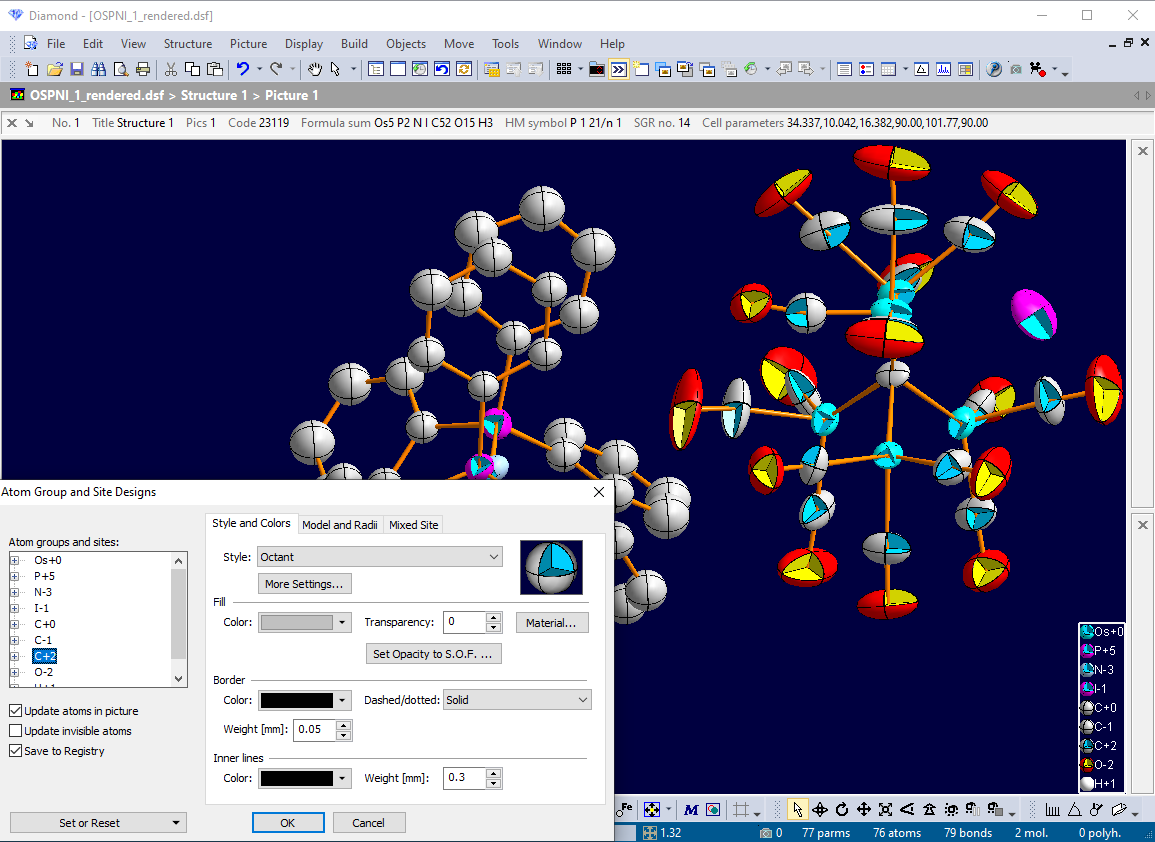Screen dimensions: 1155x842
Task: Enable Update invisible atoms
Action: pos(17,731)
